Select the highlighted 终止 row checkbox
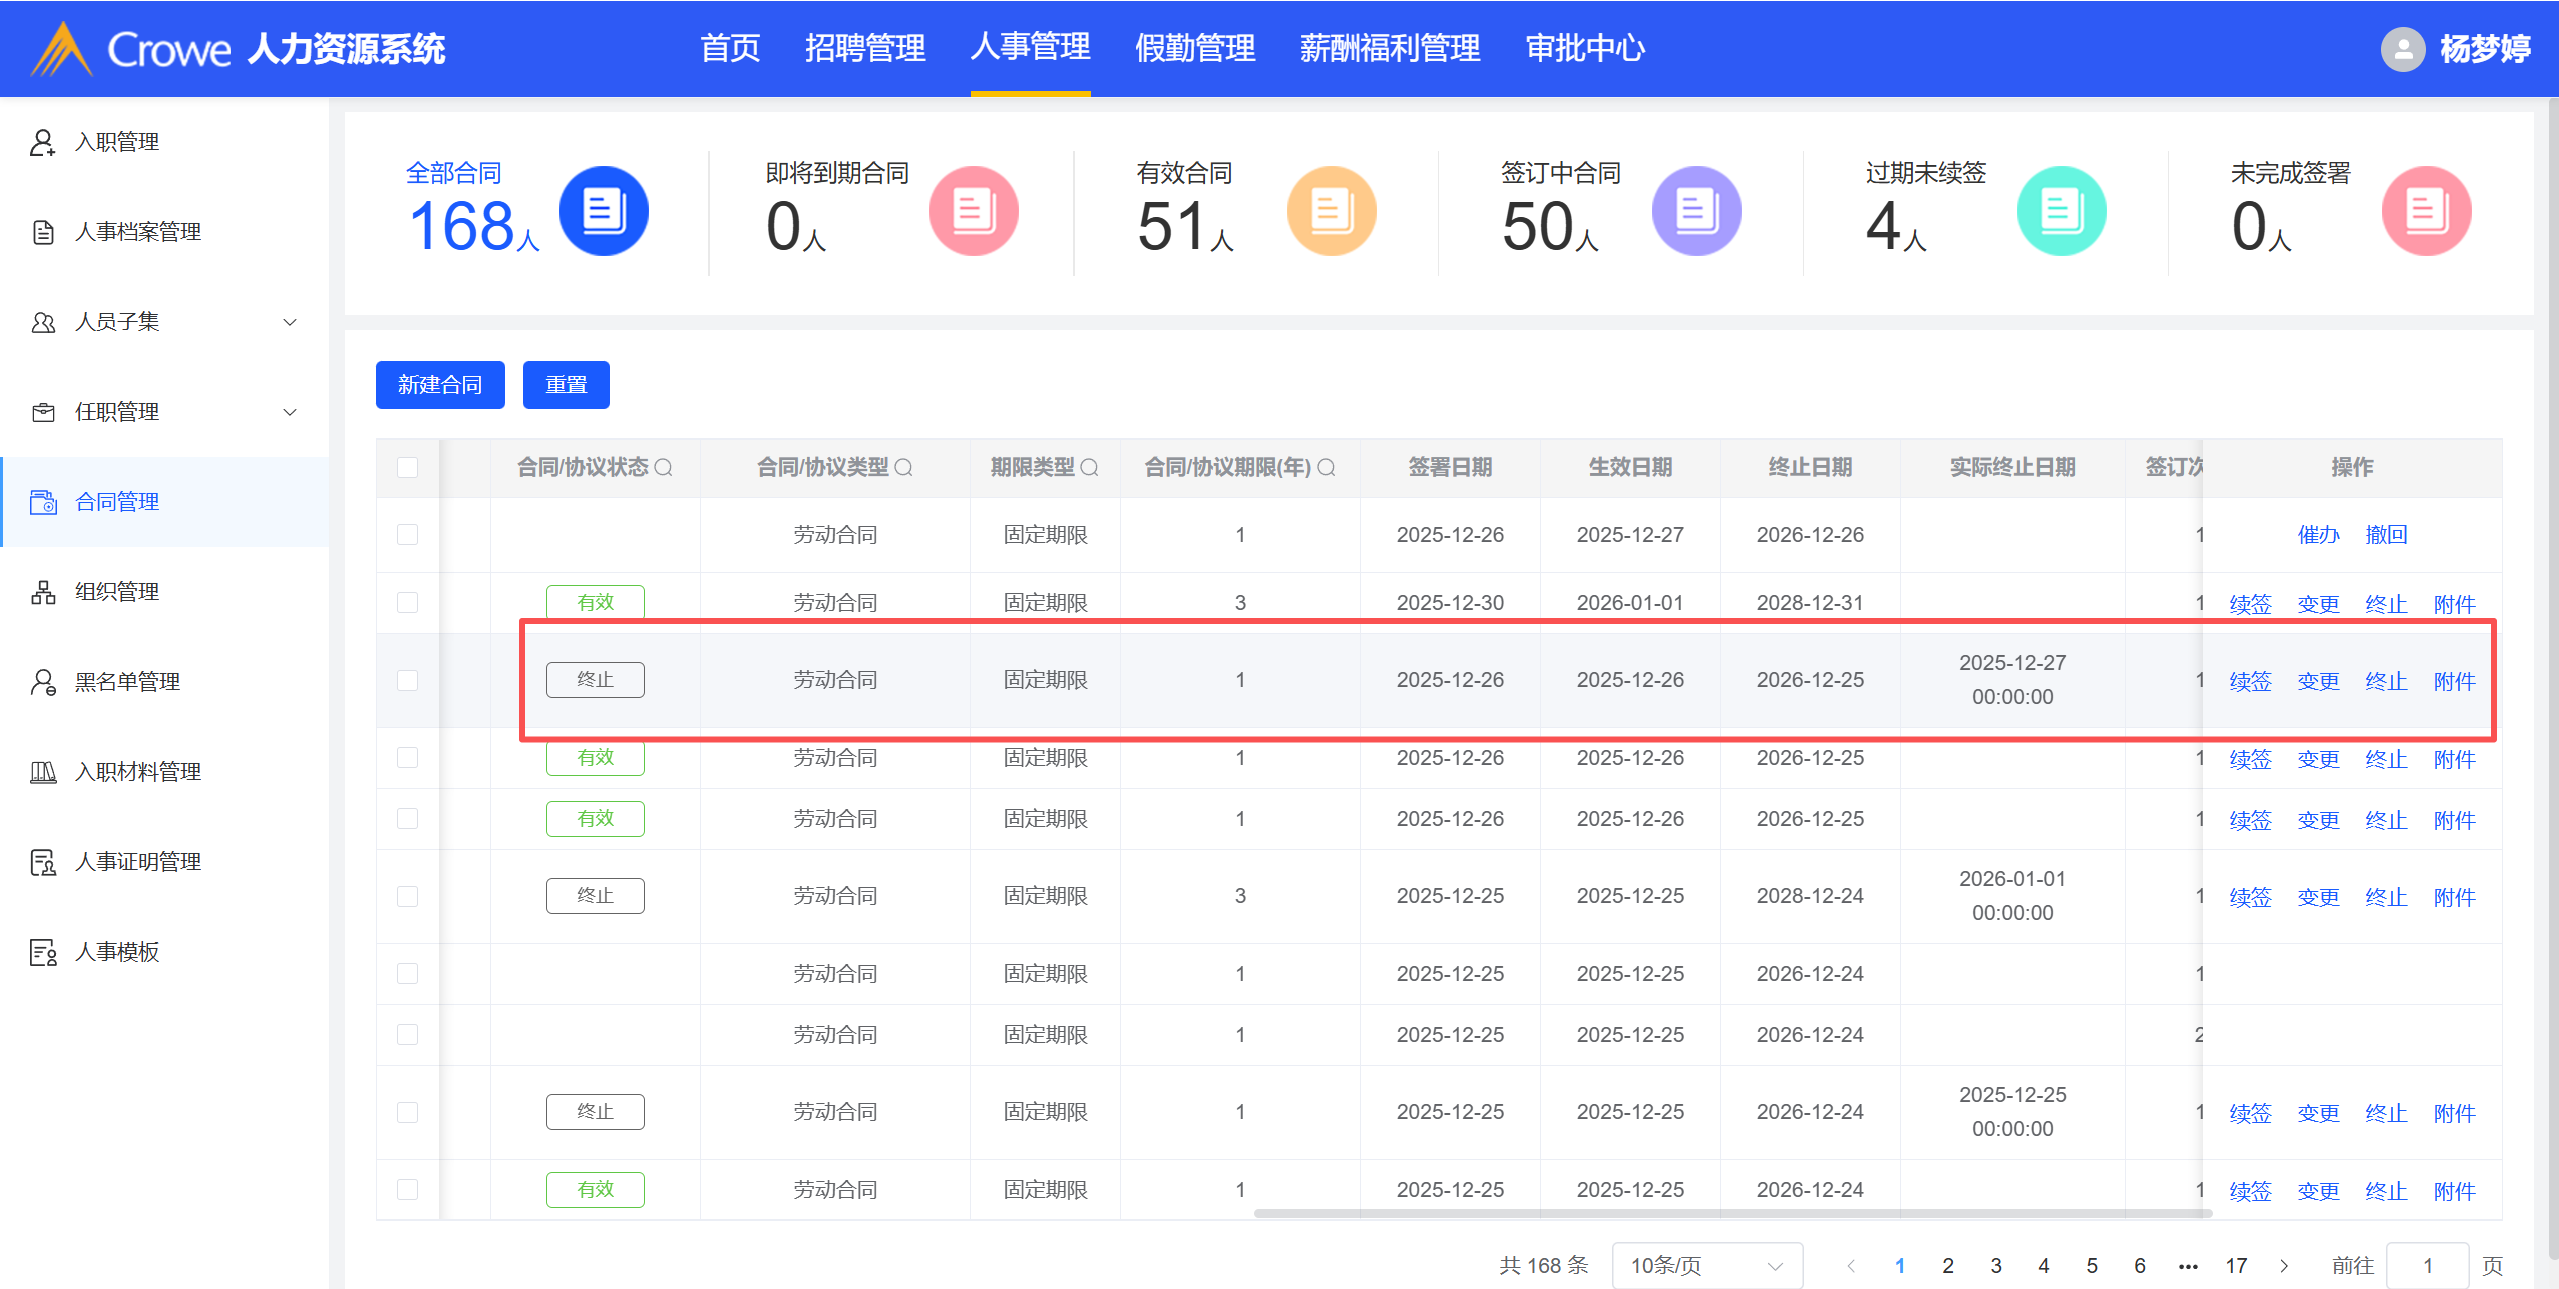Screen dimensions: 2559x1289 coord(407,680)
